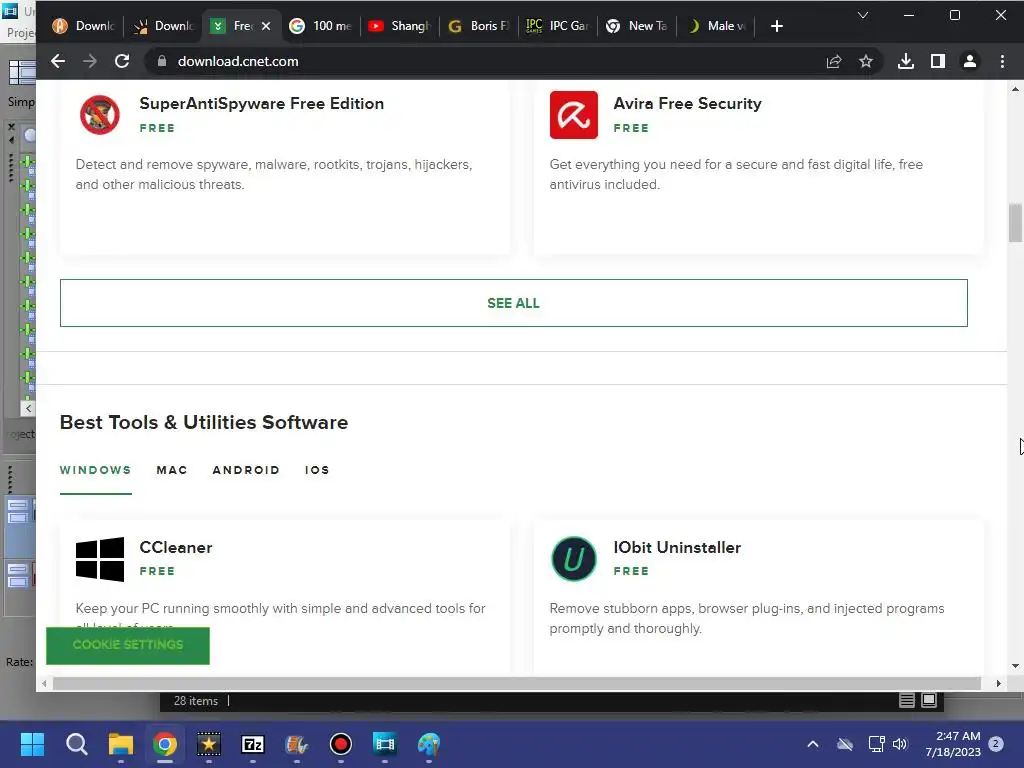Switch to the second Downlo tab
The image size is (1024, 768).
(x=163, y=26)
